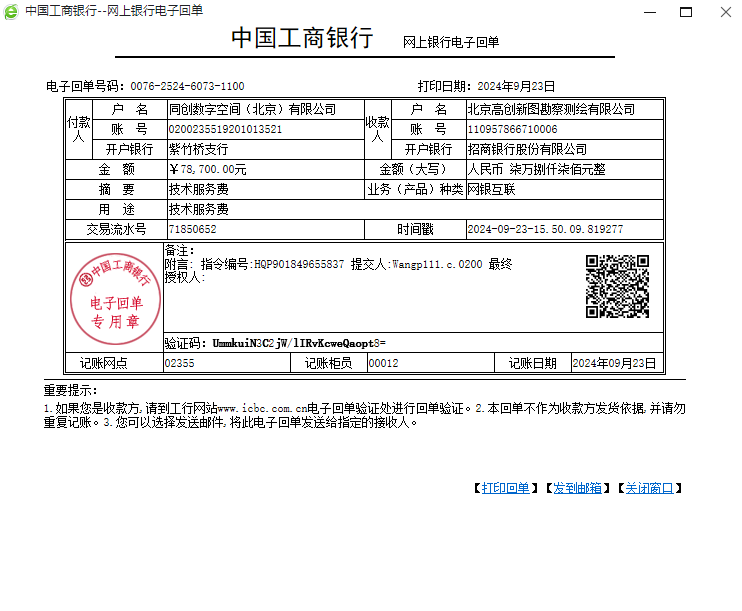The width and height of the screenshot is (742, 611).
Task: Click instruction number HQP901849655837
Action: [299, 264]
